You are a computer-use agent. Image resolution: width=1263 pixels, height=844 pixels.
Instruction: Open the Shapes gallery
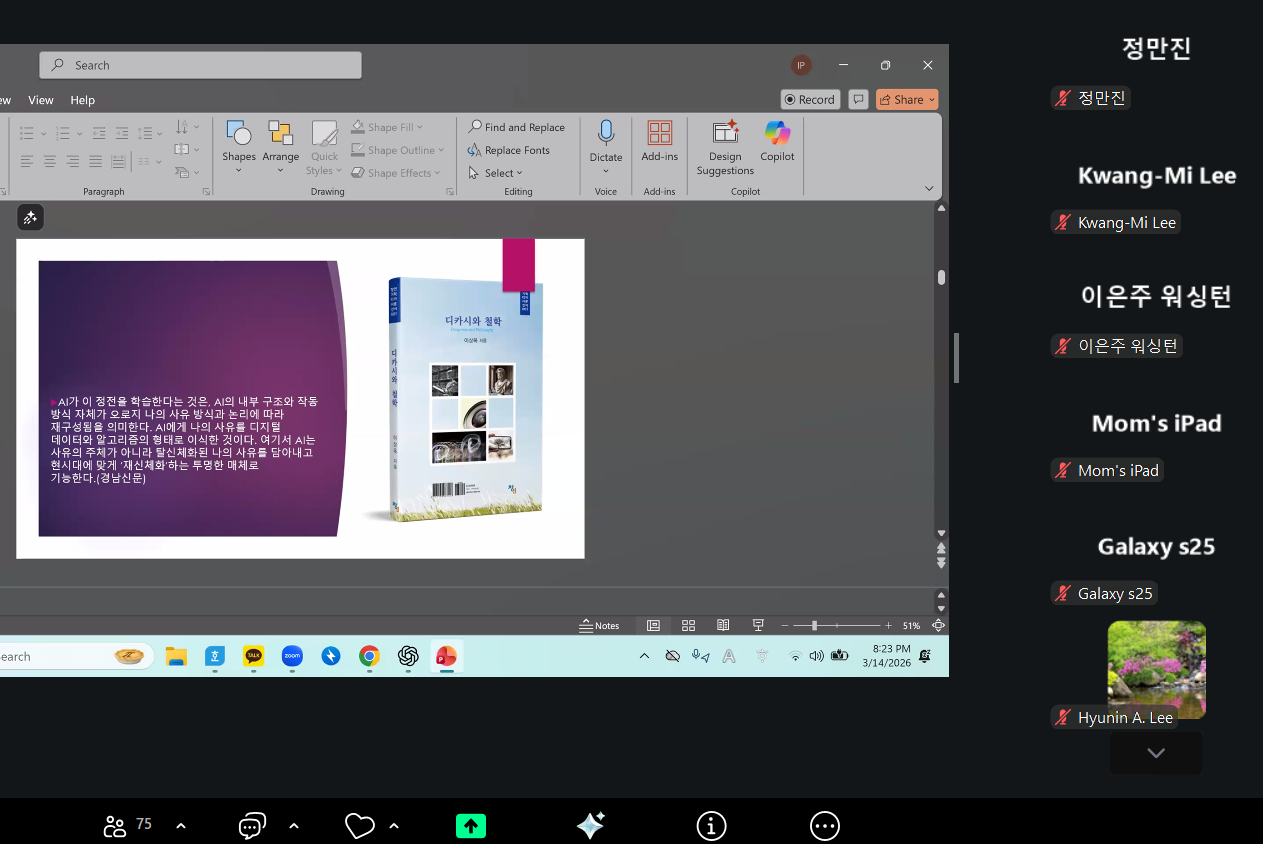pyautogui.click(x=239, y=133)
